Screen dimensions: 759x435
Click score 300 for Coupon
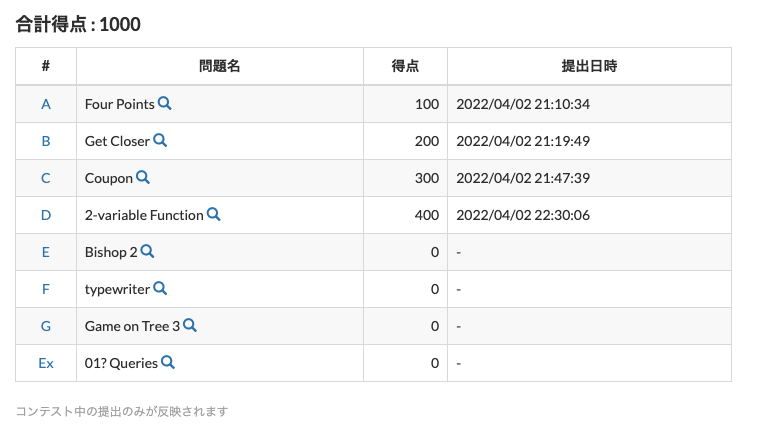[x=427, y=178]
